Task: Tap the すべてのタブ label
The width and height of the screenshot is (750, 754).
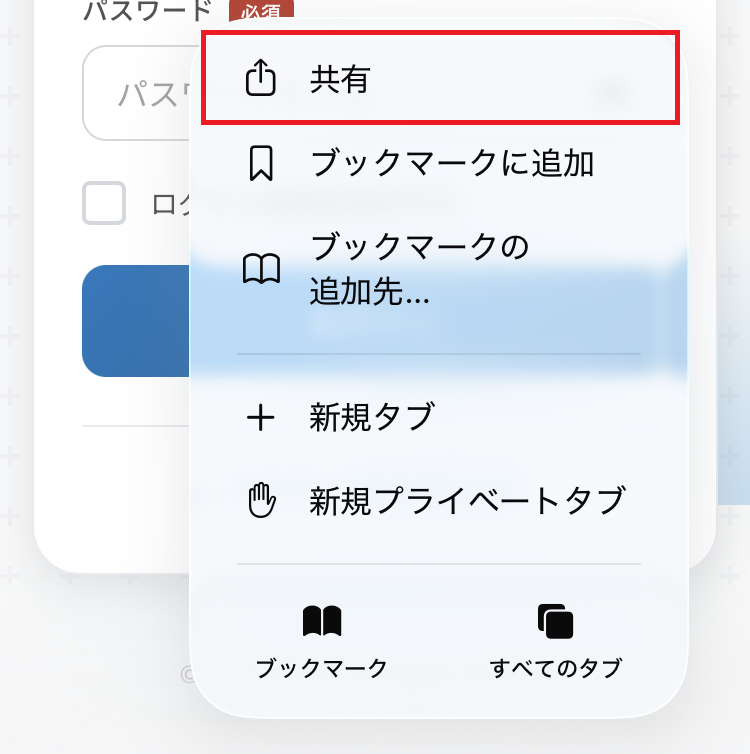Action: tap(556, 668)
